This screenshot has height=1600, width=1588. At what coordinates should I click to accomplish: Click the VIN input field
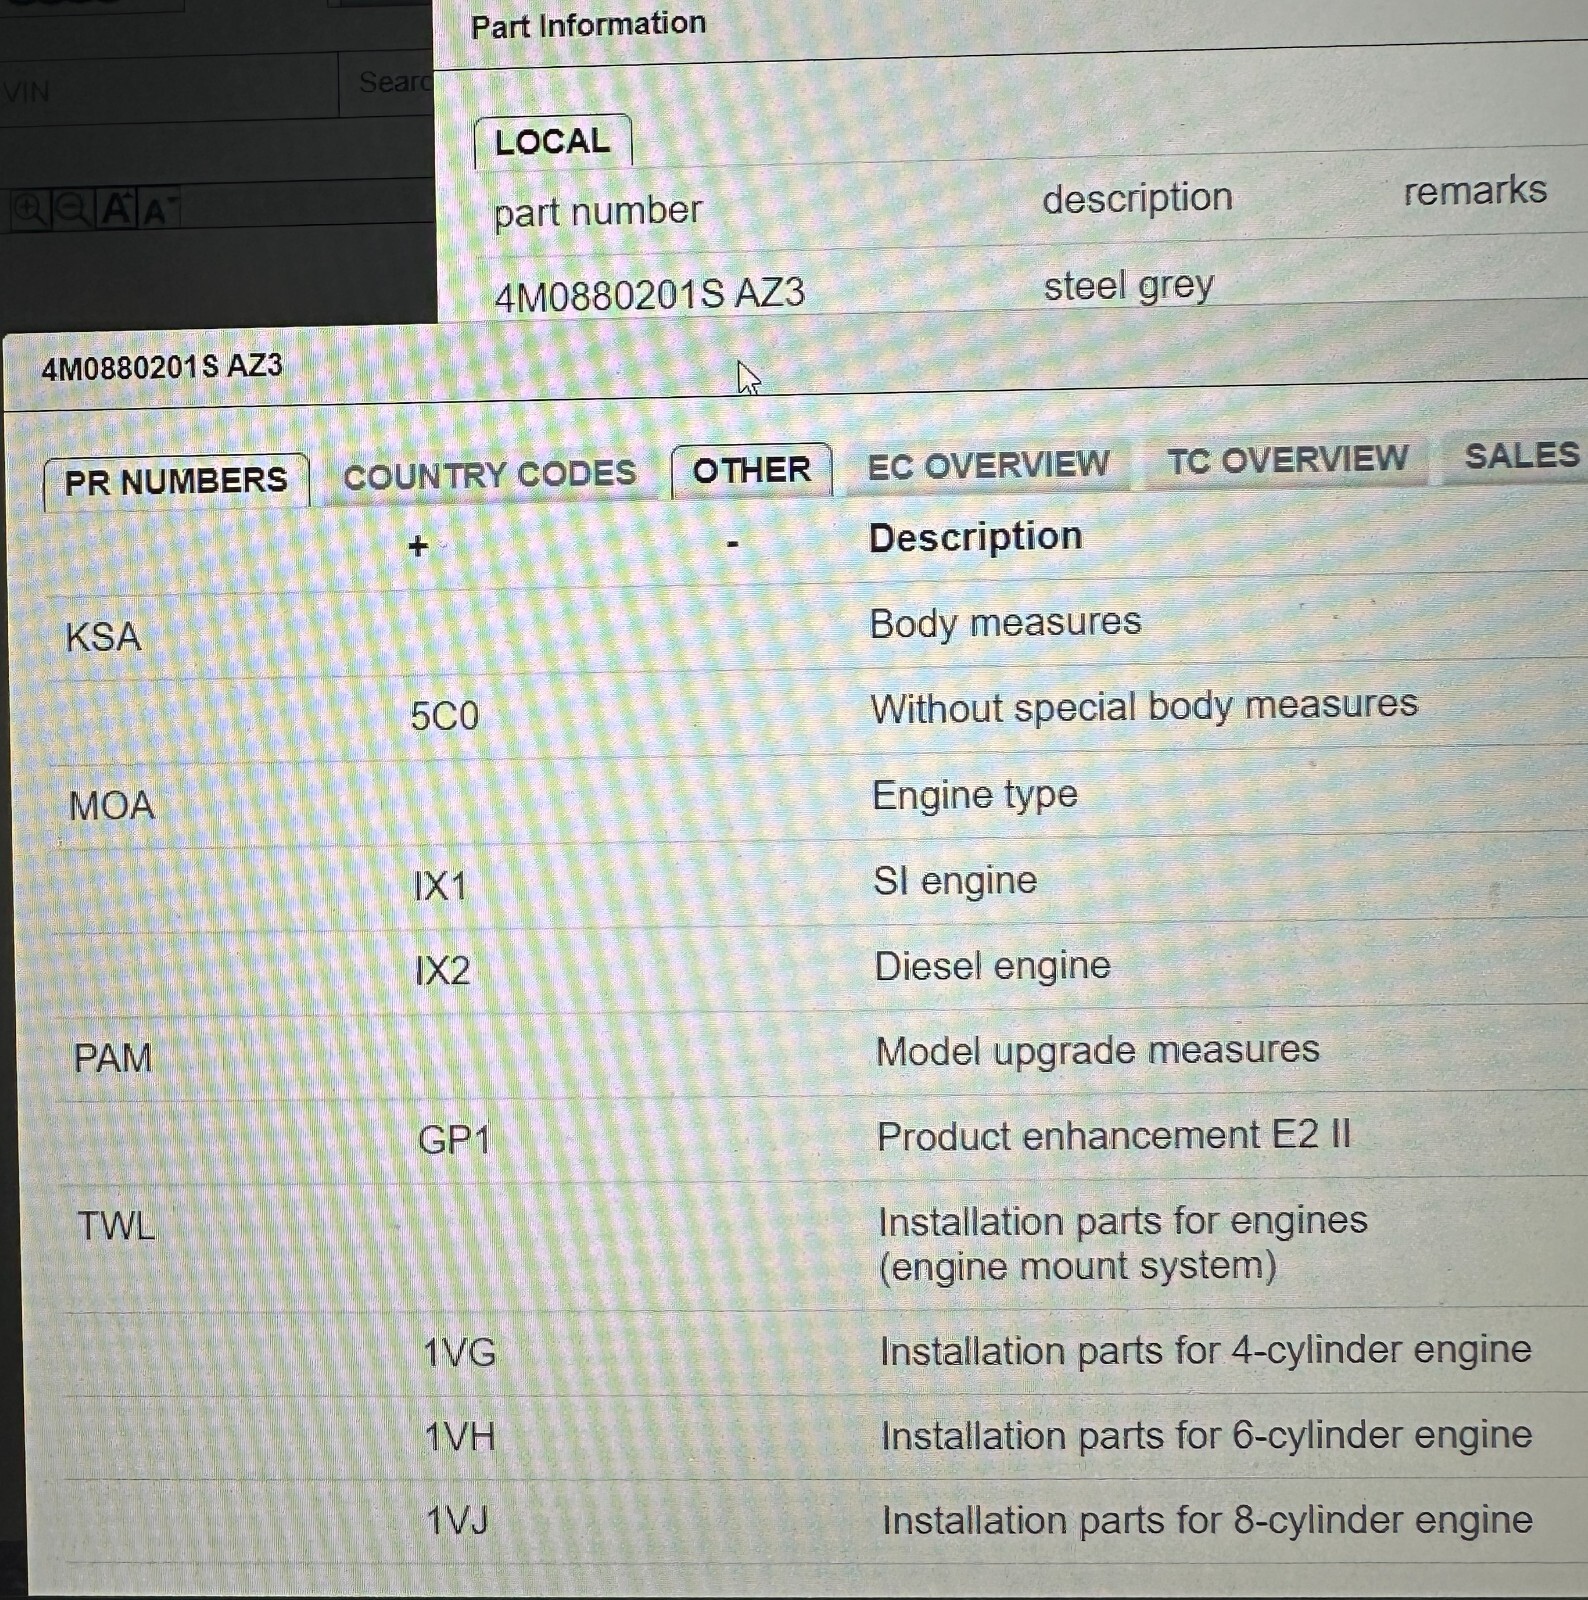click(170, 91)
